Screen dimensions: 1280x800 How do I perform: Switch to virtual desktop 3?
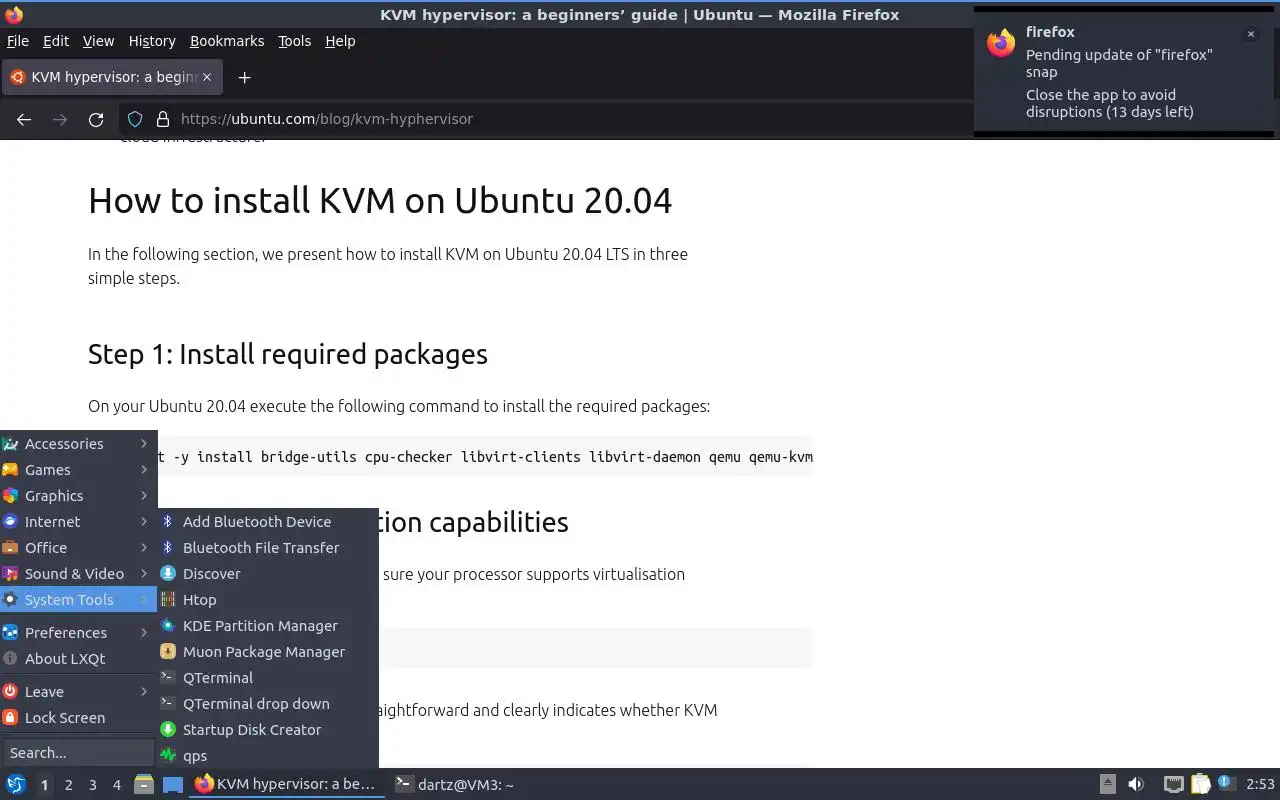click(x=92, y=785)
